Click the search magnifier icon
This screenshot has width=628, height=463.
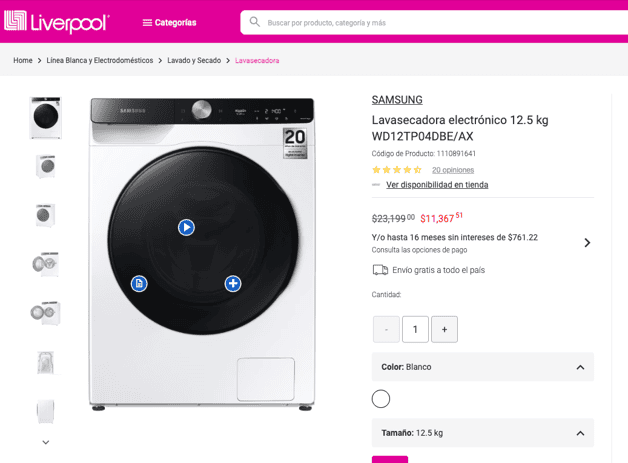click(255, 22)
